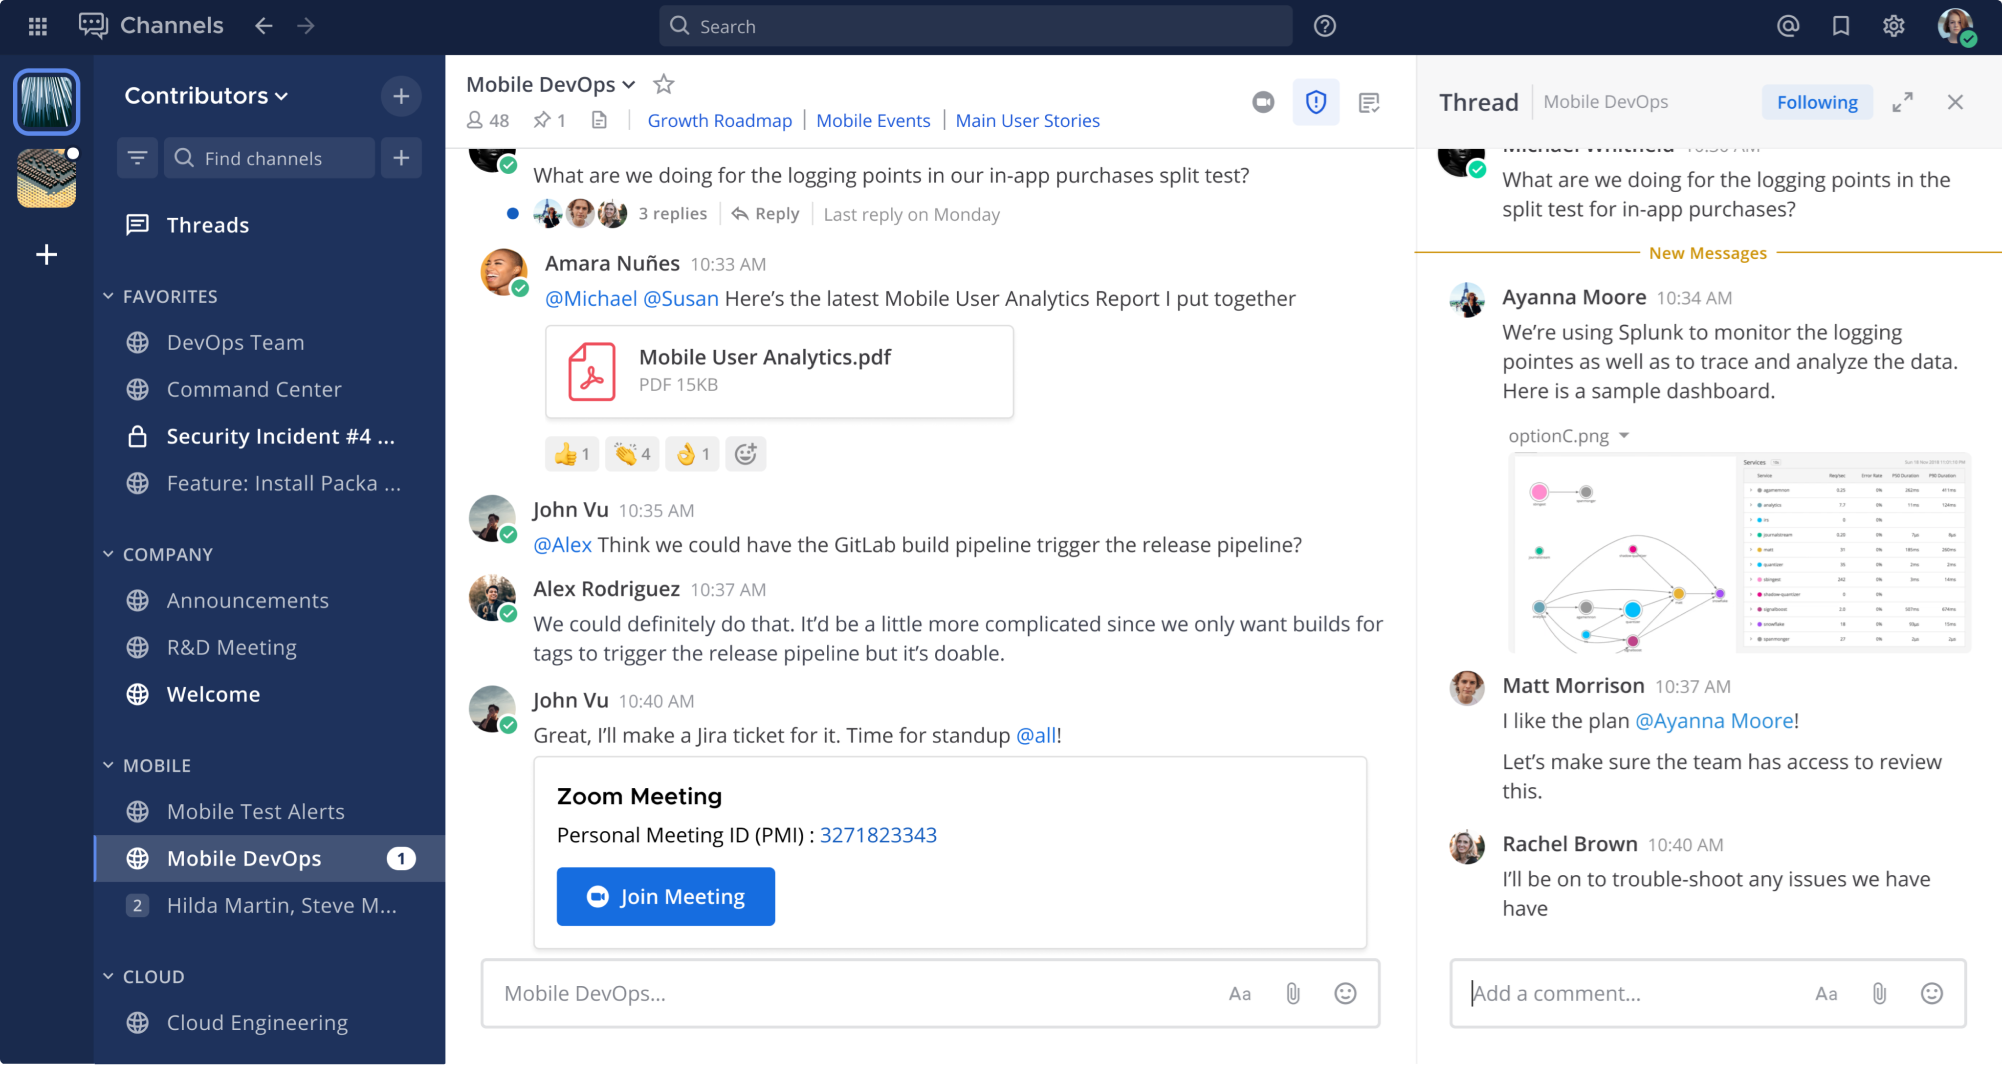
Task: Open saved bookmarks
Action: pyautogui.click(x=1841, y=26)
